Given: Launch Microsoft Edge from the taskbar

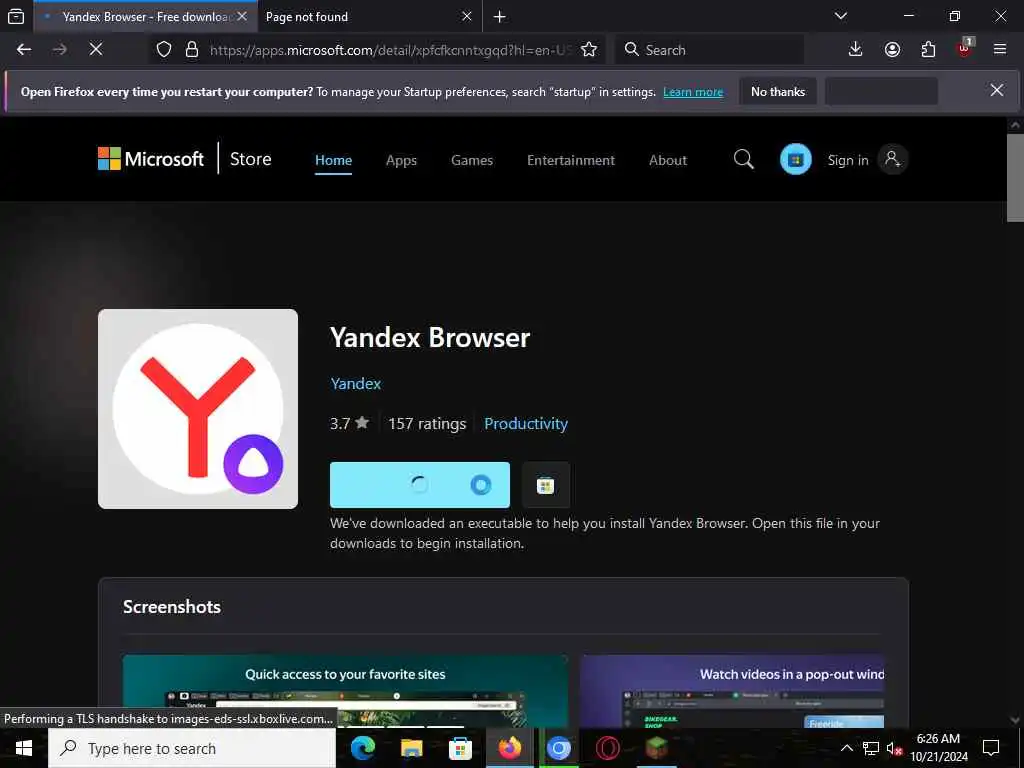Looking at the screenshot, I should [362, 748].
